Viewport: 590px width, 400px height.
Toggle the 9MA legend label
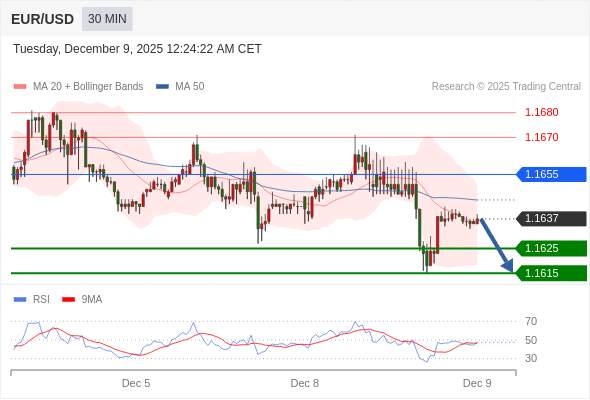click(x=92, y=300)
